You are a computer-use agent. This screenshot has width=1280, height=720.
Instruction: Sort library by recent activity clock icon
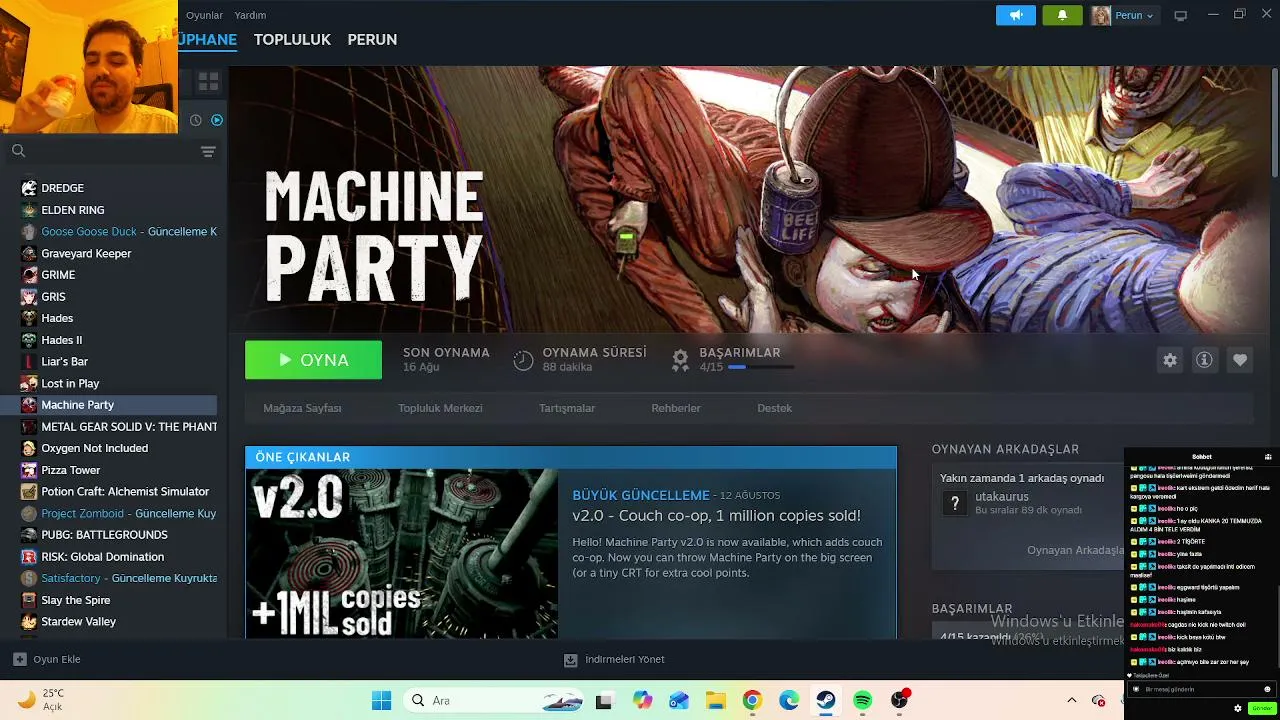[196, 120]
